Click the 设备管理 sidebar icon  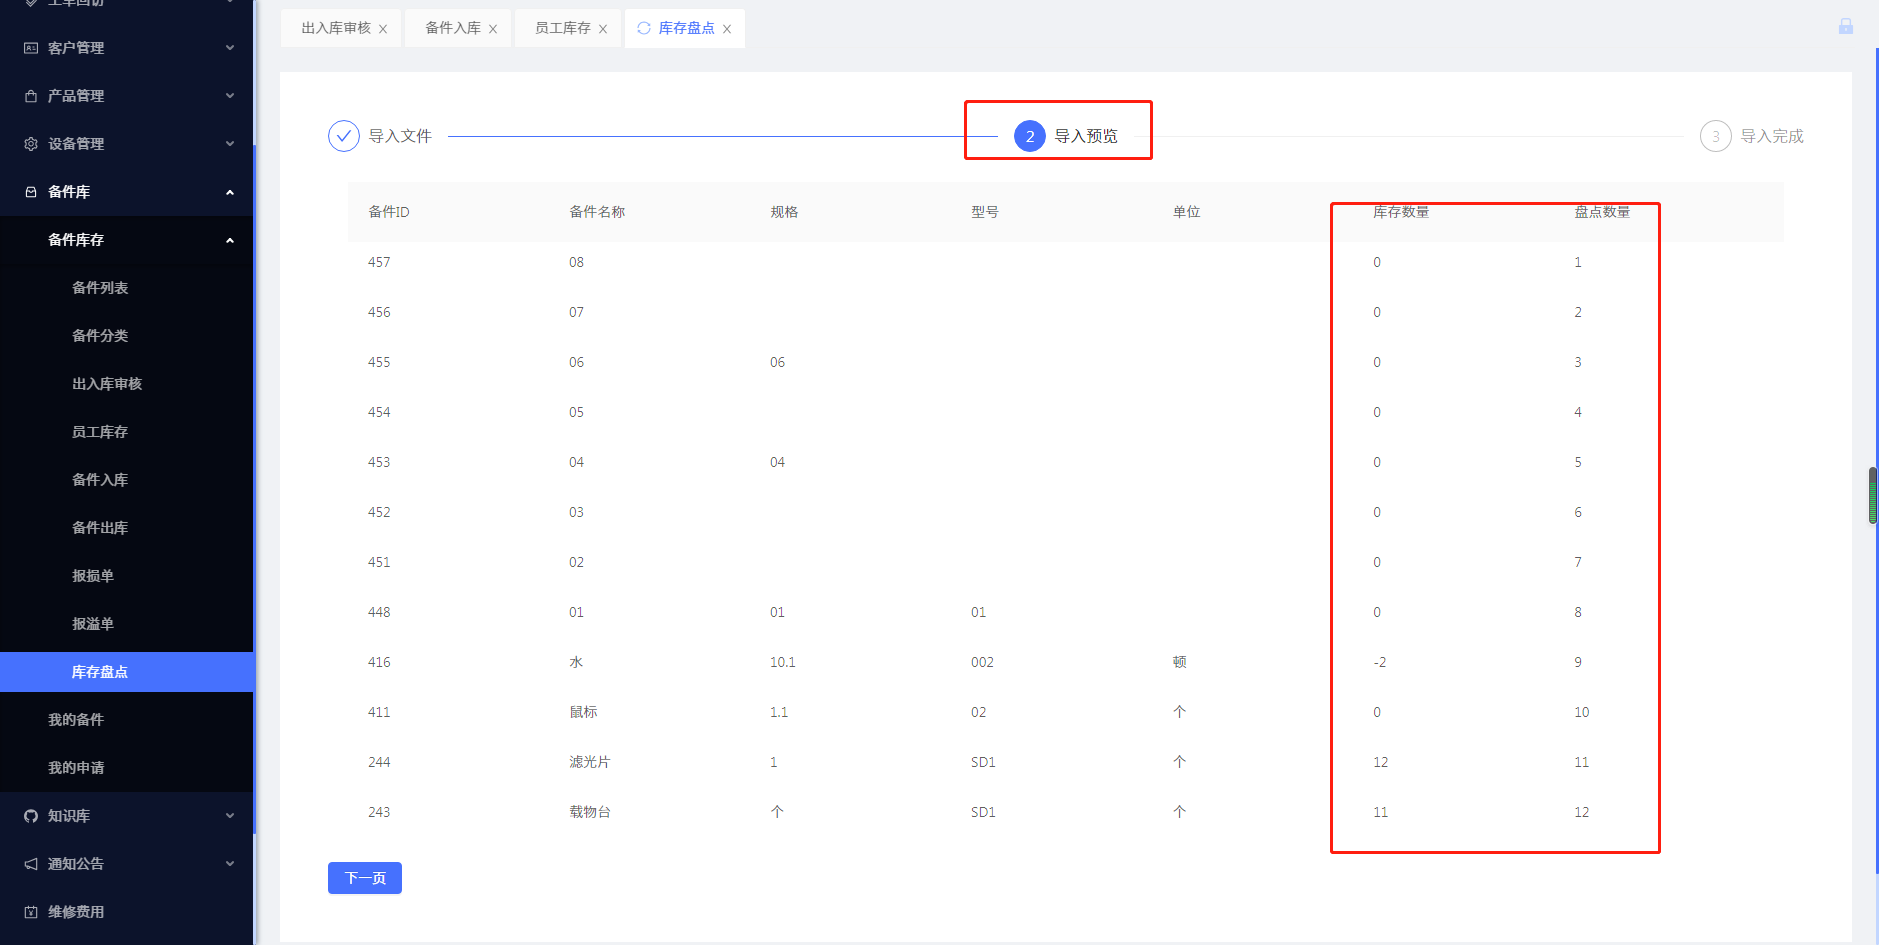(29, 143)
